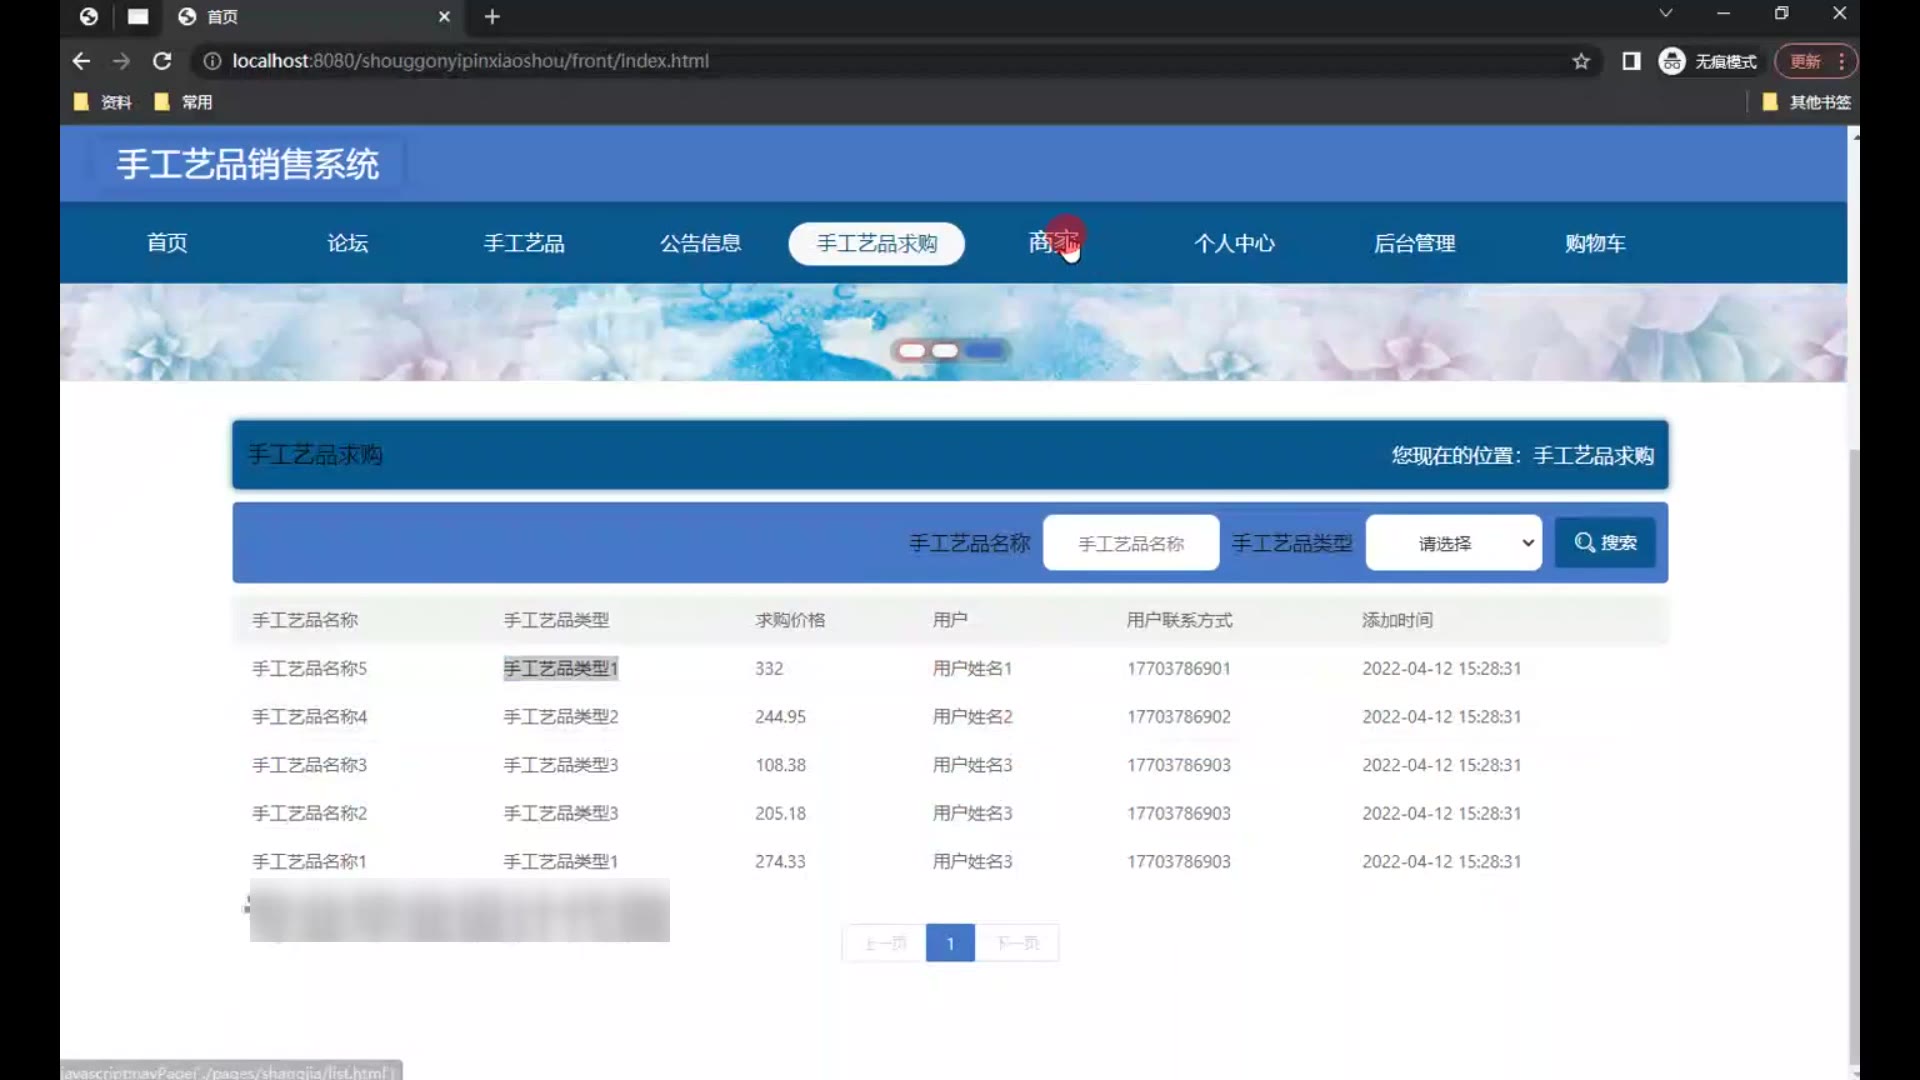The height and width of the screenshot is (1080, 1920).
Task: Close the 首页 browser tab
Action: 444,17
